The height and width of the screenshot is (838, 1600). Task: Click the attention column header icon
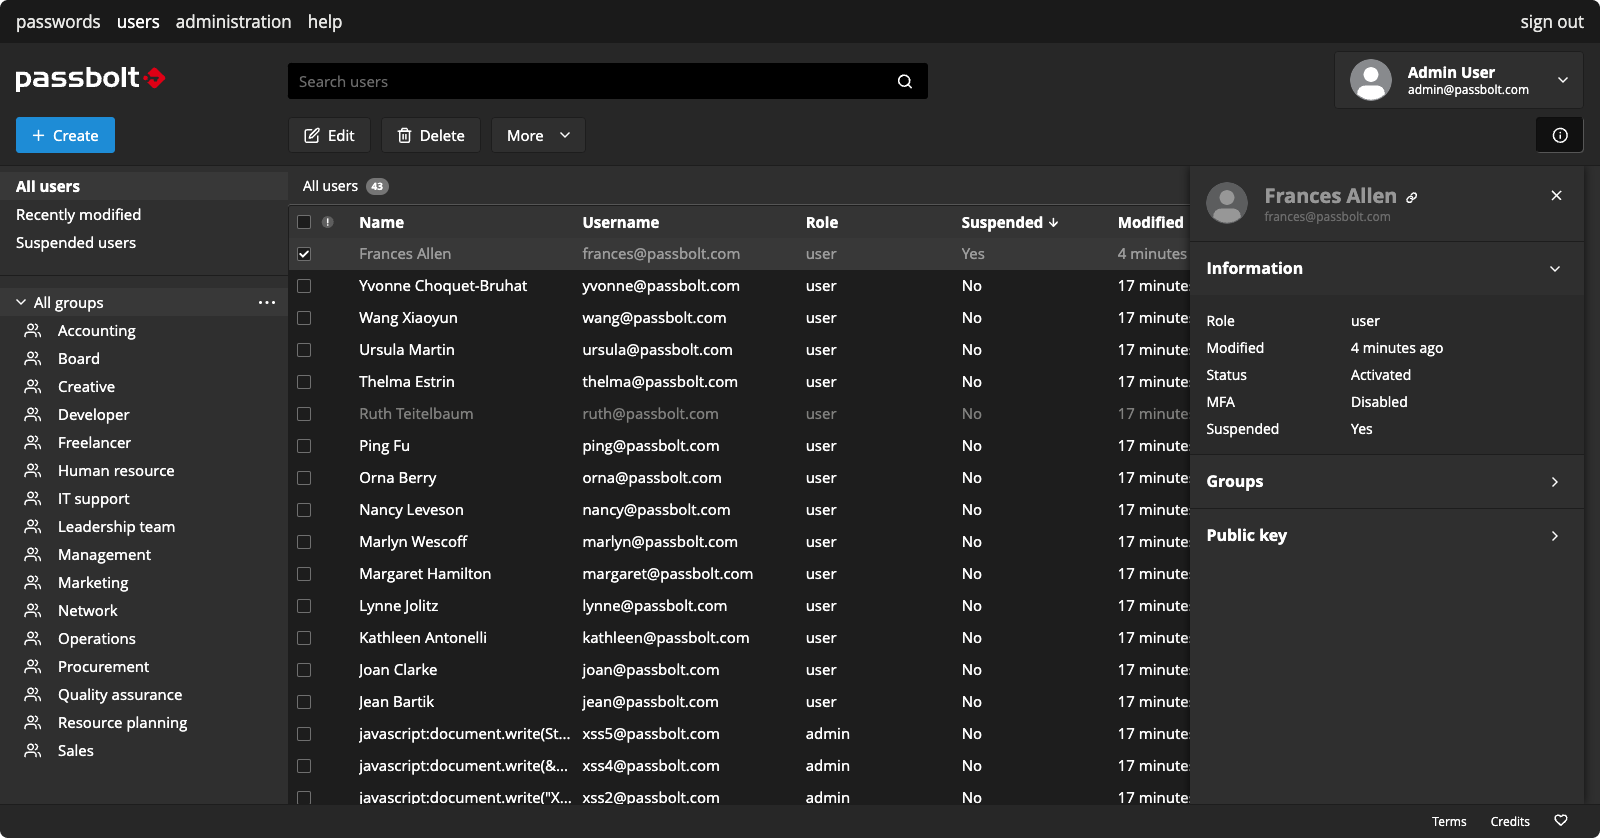(328, 222)
